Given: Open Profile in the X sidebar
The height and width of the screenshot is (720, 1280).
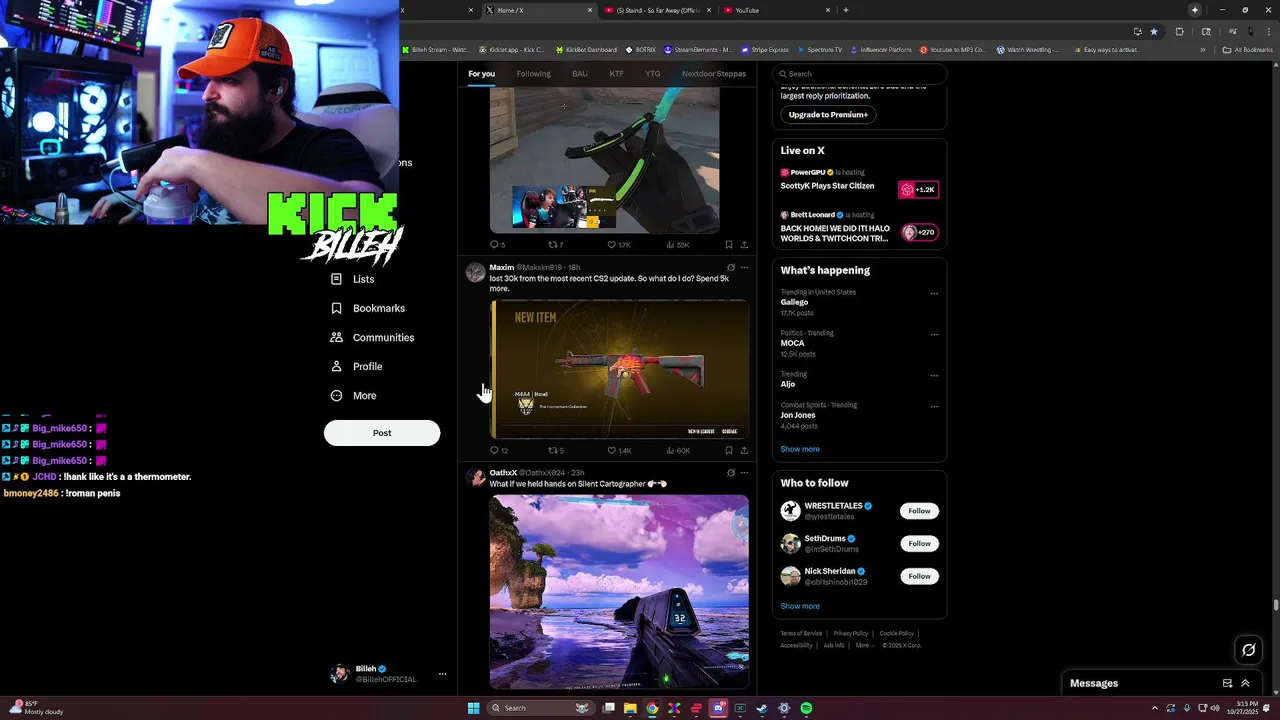Looking at the screenshot, I should point(356,366).
